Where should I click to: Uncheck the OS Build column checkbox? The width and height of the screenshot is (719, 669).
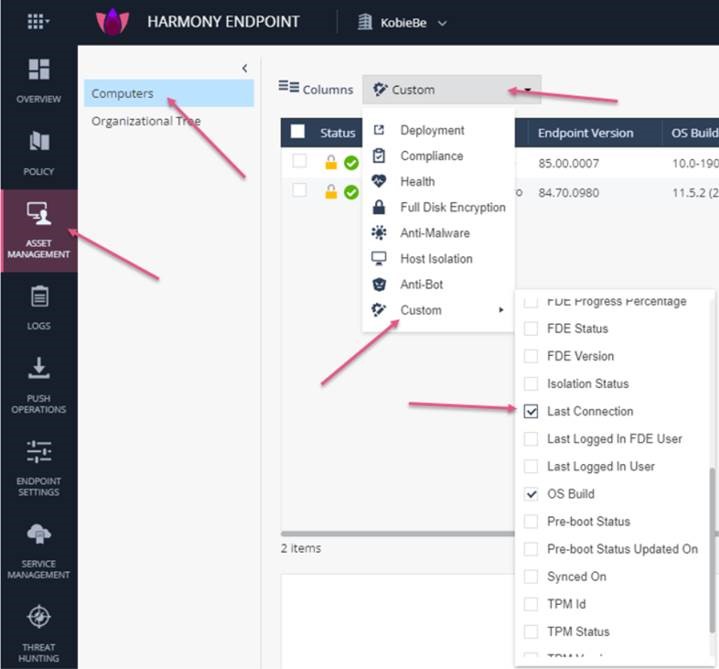click(x=531, y=494)
